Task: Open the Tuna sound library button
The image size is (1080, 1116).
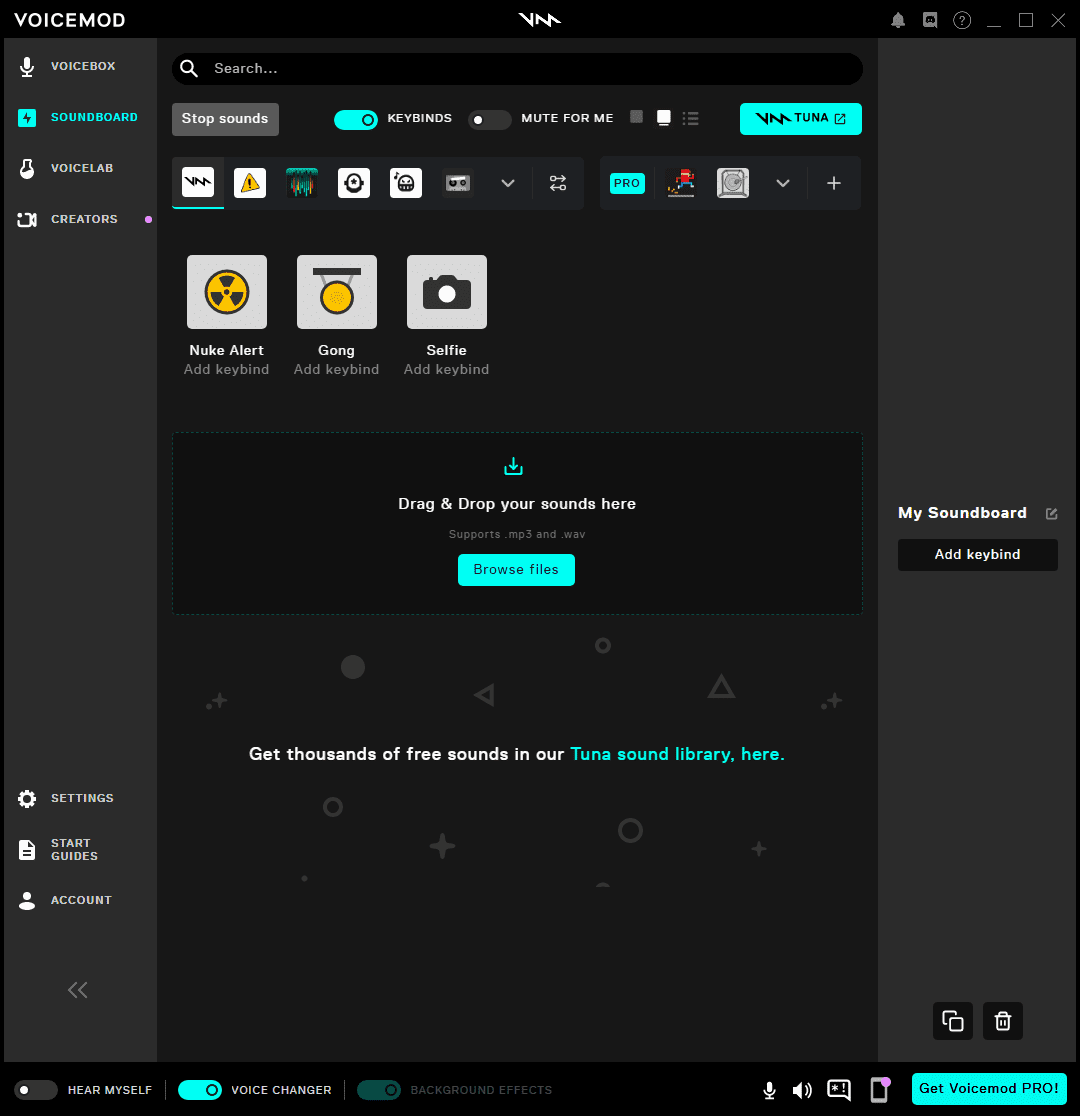Action: click(x=801, y=119)
